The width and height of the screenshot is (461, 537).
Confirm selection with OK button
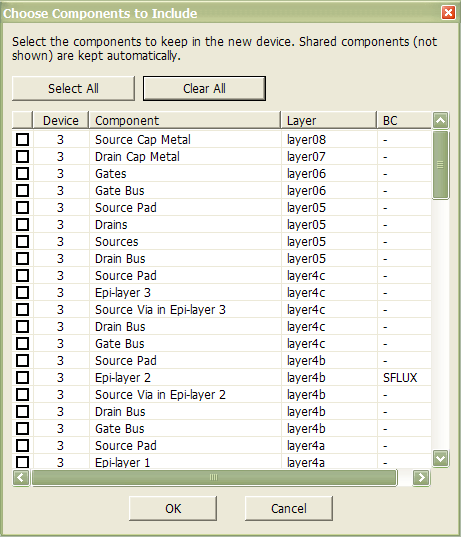(173, 509)
